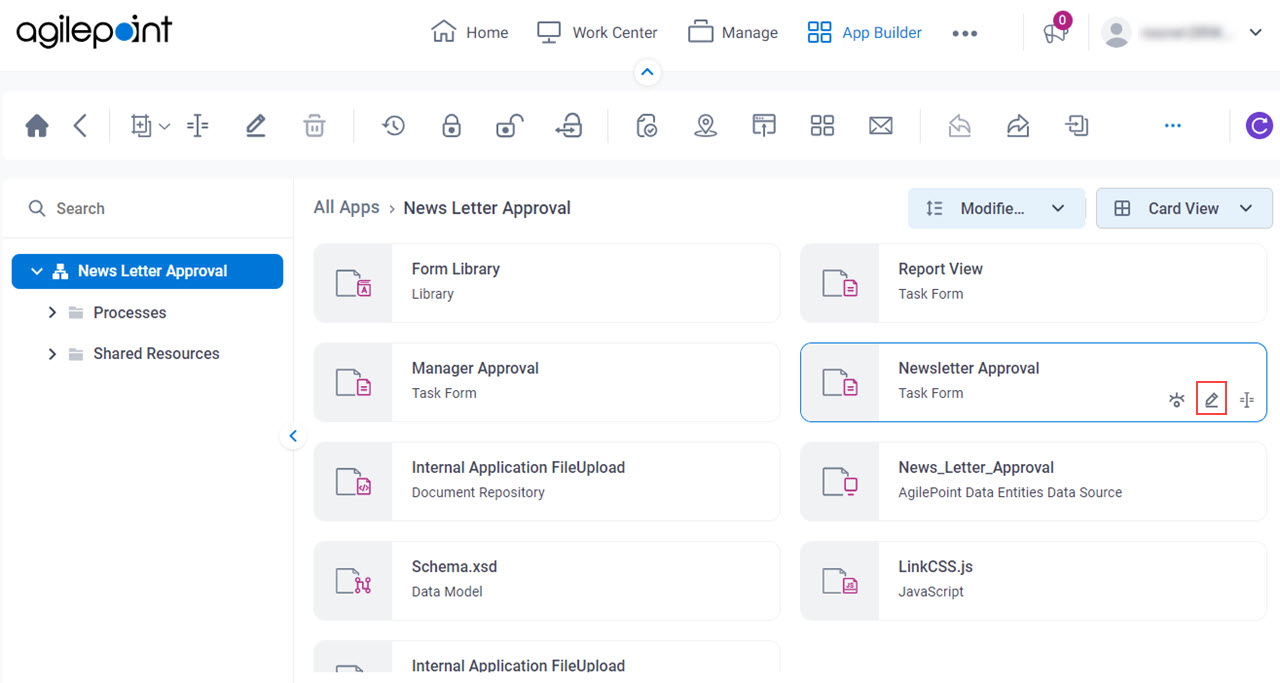Open the Modified sort dropdown
Viewport: 1280px width, 683px height.
point(996,208)
